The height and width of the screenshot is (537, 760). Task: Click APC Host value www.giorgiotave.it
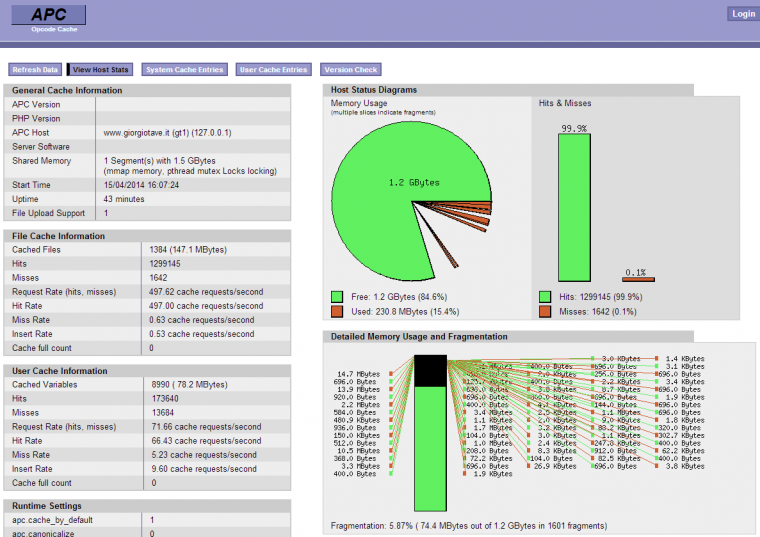tap(167, 133)
